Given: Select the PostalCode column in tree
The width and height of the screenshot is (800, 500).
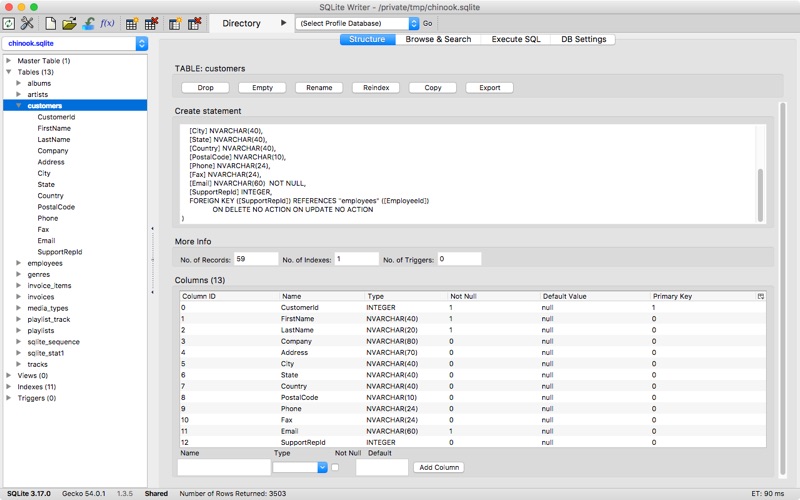Looking at the screenshot, I should click(56, 207).
